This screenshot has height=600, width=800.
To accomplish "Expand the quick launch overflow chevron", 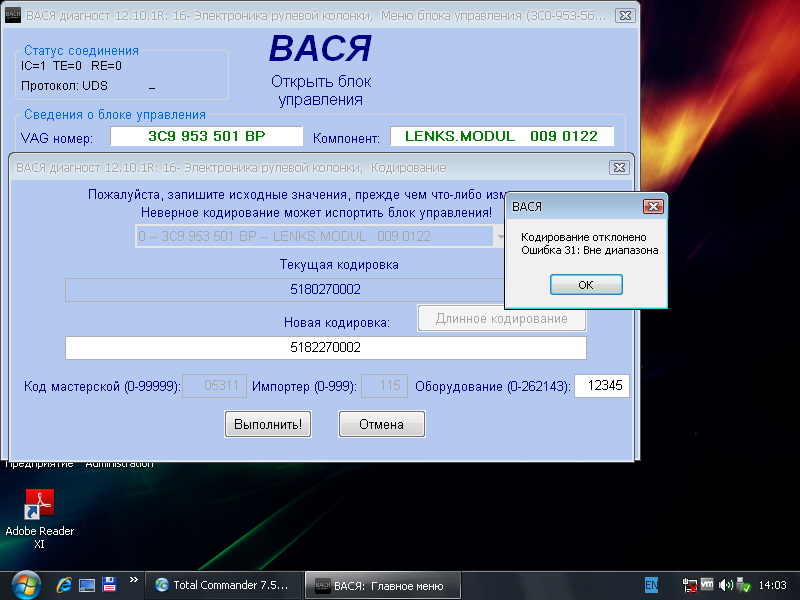I will click(x=132, y=580).
